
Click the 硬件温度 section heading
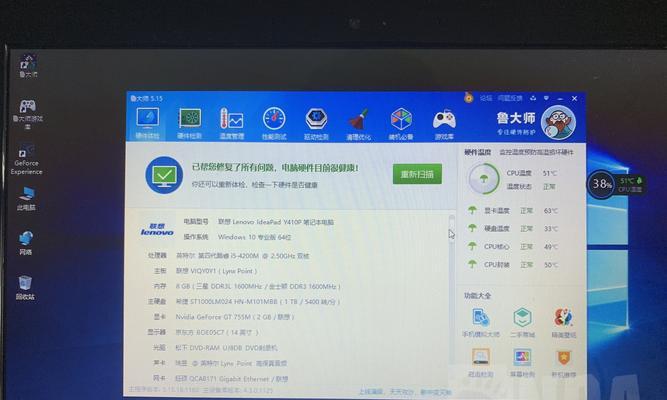click(x=477, y=152)
